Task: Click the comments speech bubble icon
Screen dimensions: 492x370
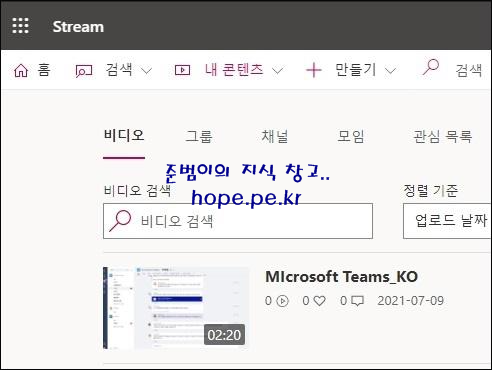Action: [x=357, y=301]
